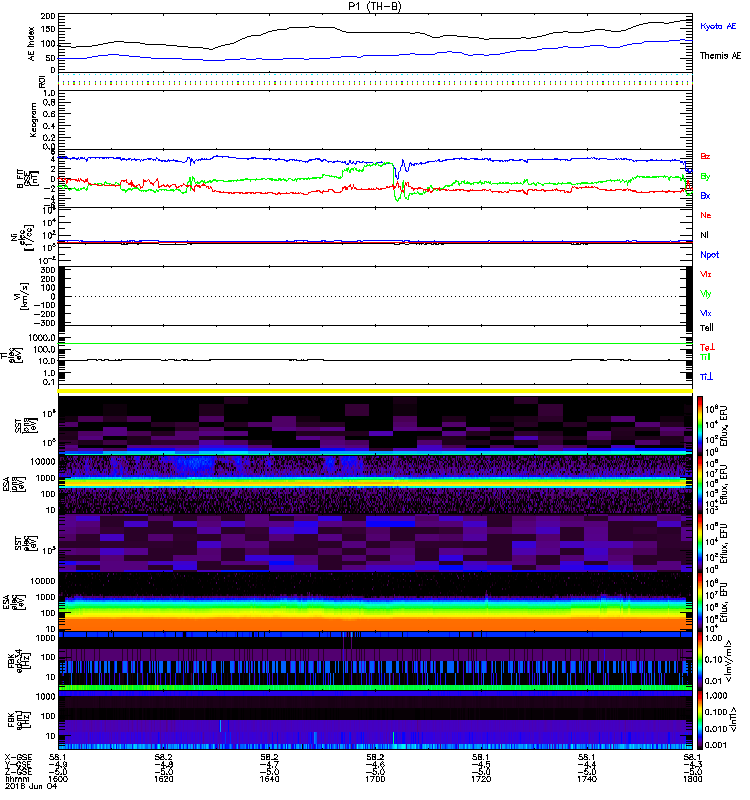Click the Vi [km/s] axis label

point(22,296)
